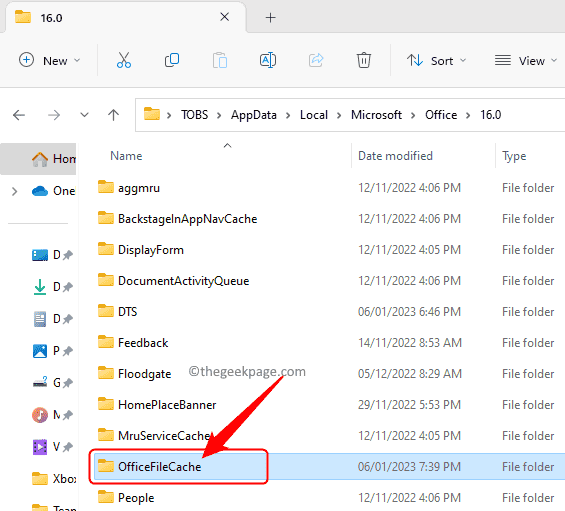This screenshot has width=565, height=511.
Task: Click DTS date 06/01/2023 6:46 PM
Action: coord(409,312)
